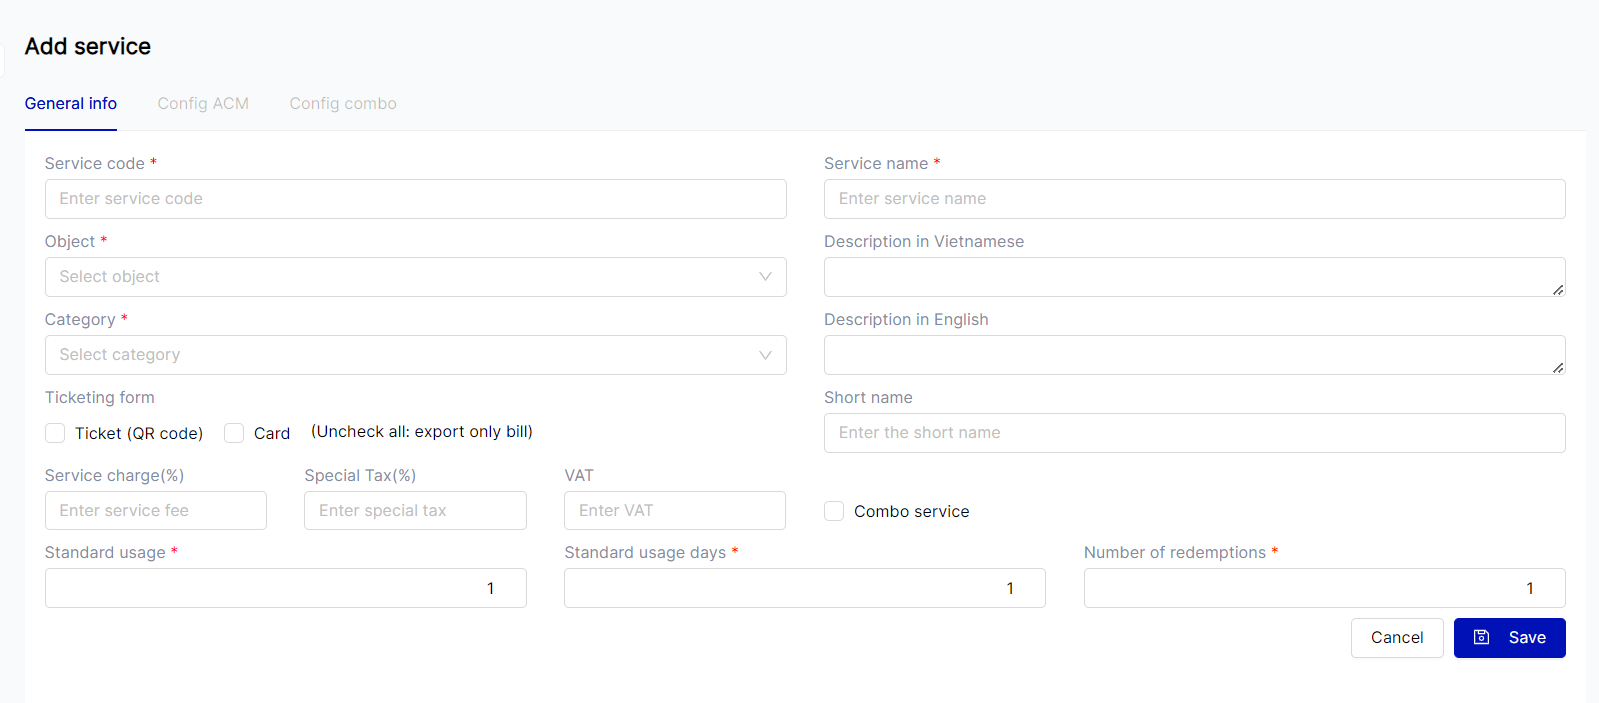Click the Service name input field
Viewport: 1599px width, 703px height.
point(1194,199)
